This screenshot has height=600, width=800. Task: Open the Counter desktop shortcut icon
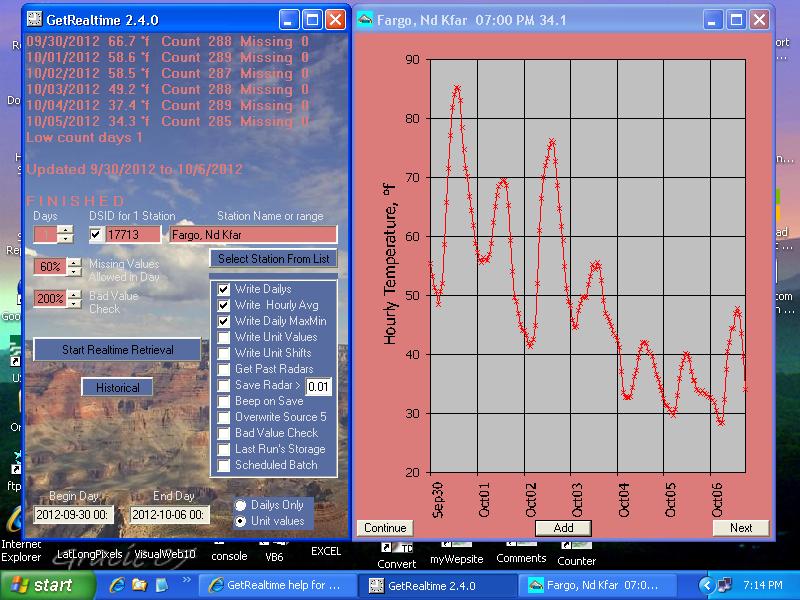point(576,547)
